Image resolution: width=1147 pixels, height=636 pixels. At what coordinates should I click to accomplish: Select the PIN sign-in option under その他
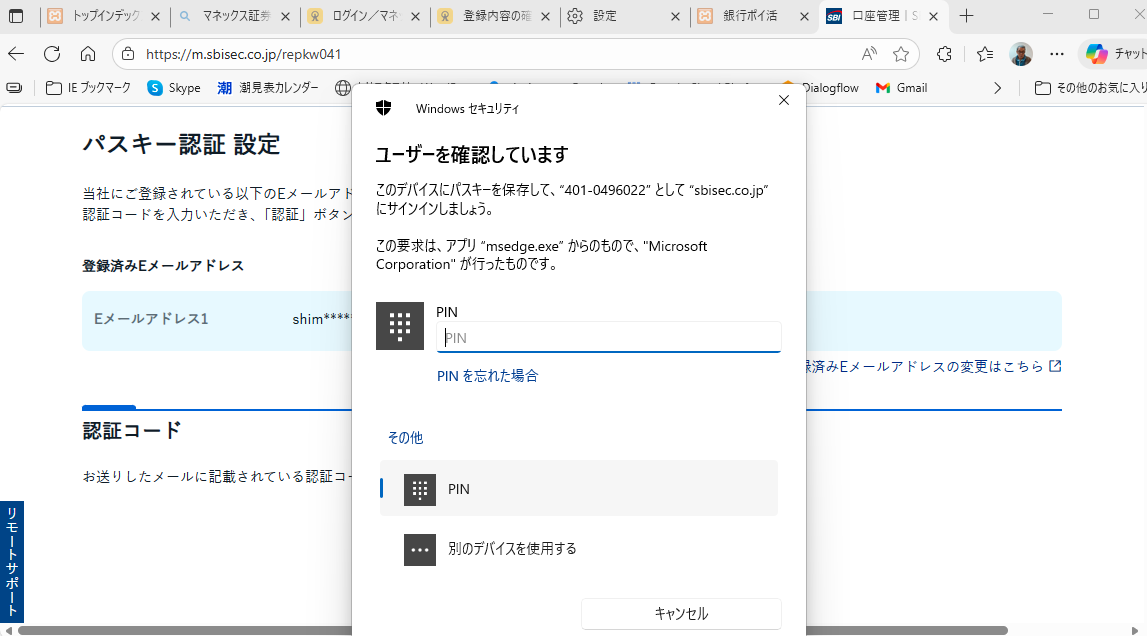coord(578,489)
